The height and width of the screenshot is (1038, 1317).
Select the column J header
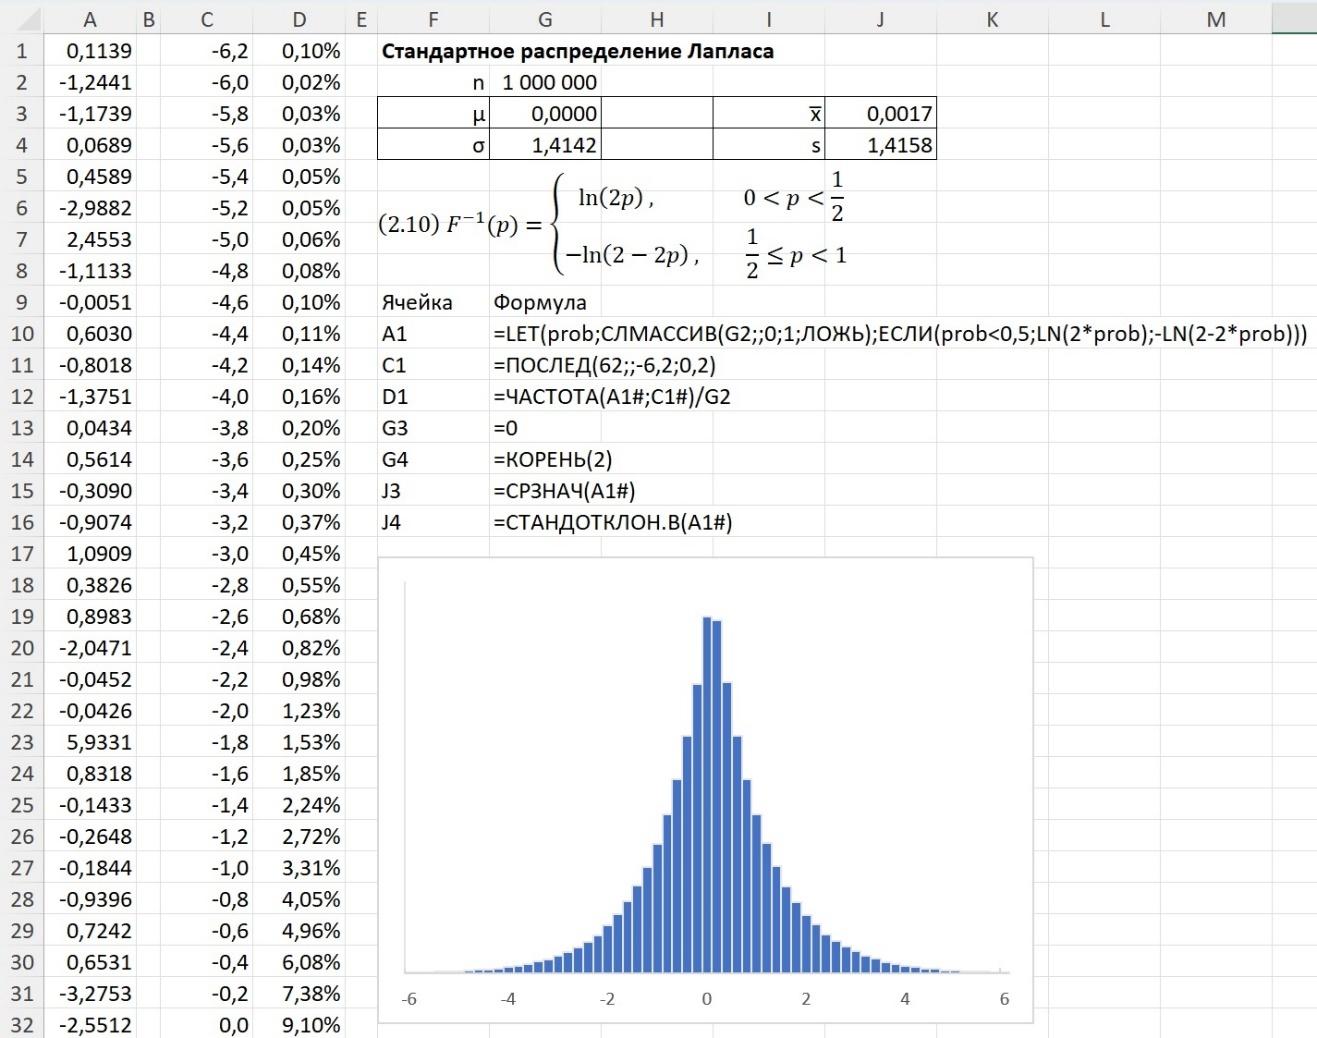pyautogui.click(x=880, y=19)
